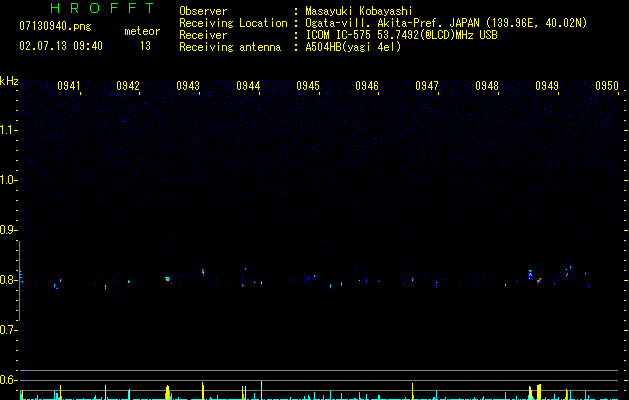Click the 0949 time marker
Screen dimensions: 629x400
click(x=547, y=86)
